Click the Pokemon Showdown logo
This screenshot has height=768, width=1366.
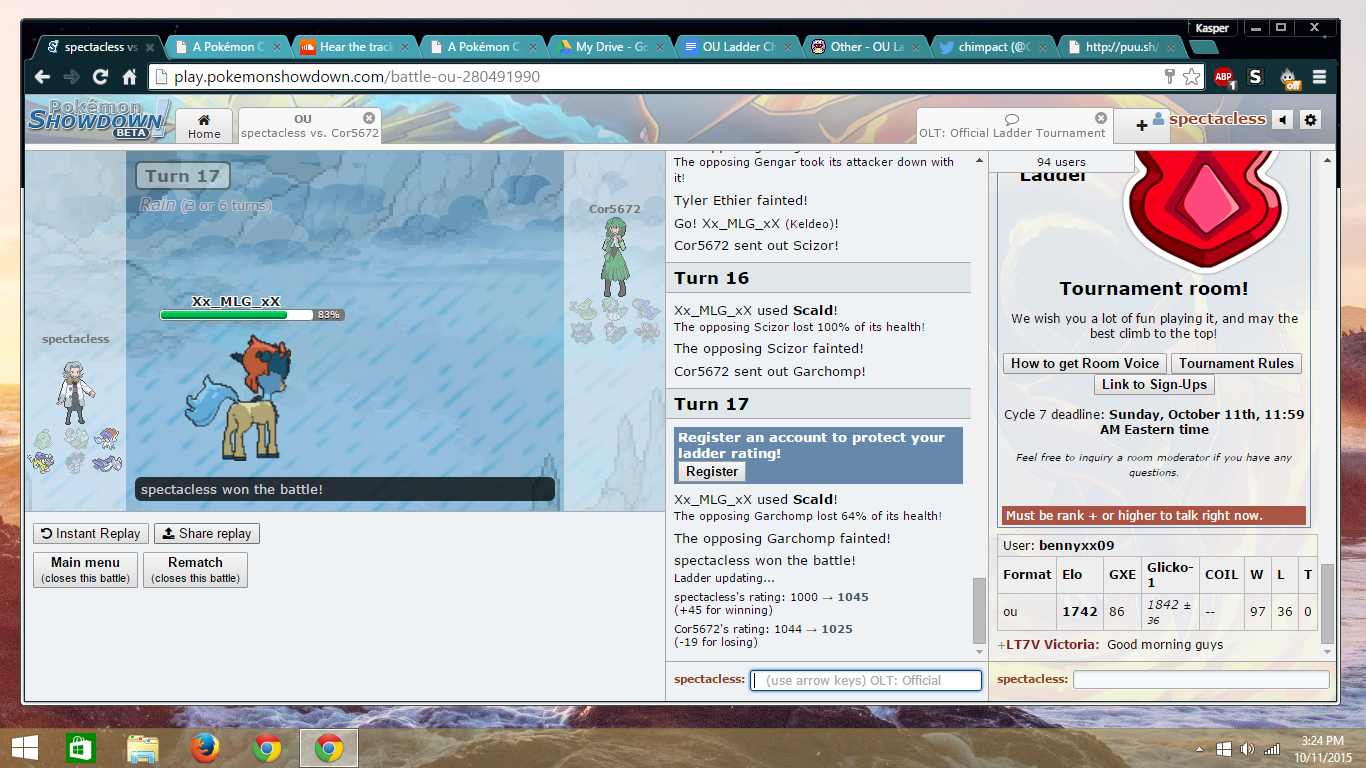98,119
